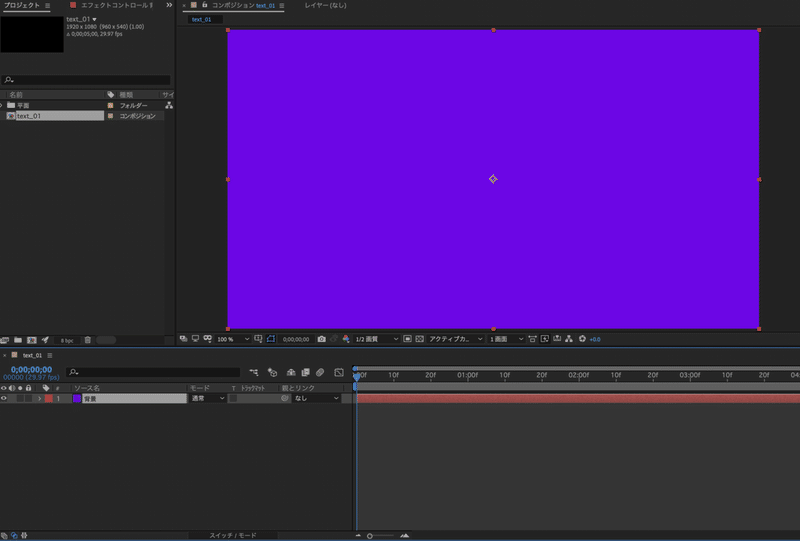Screen dimensions: 800x541
Task: Click the 背景 layer red label color
Action: (48, 399)
